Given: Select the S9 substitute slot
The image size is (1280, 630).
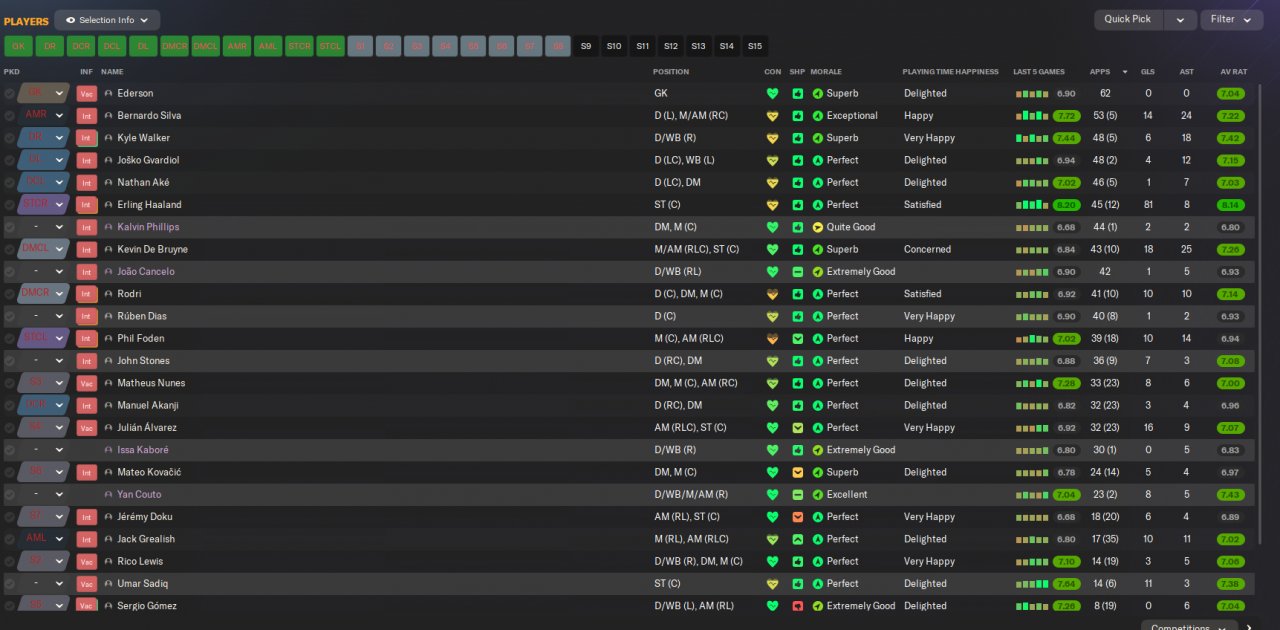Looking at the screenshot, I should [586, 46].
